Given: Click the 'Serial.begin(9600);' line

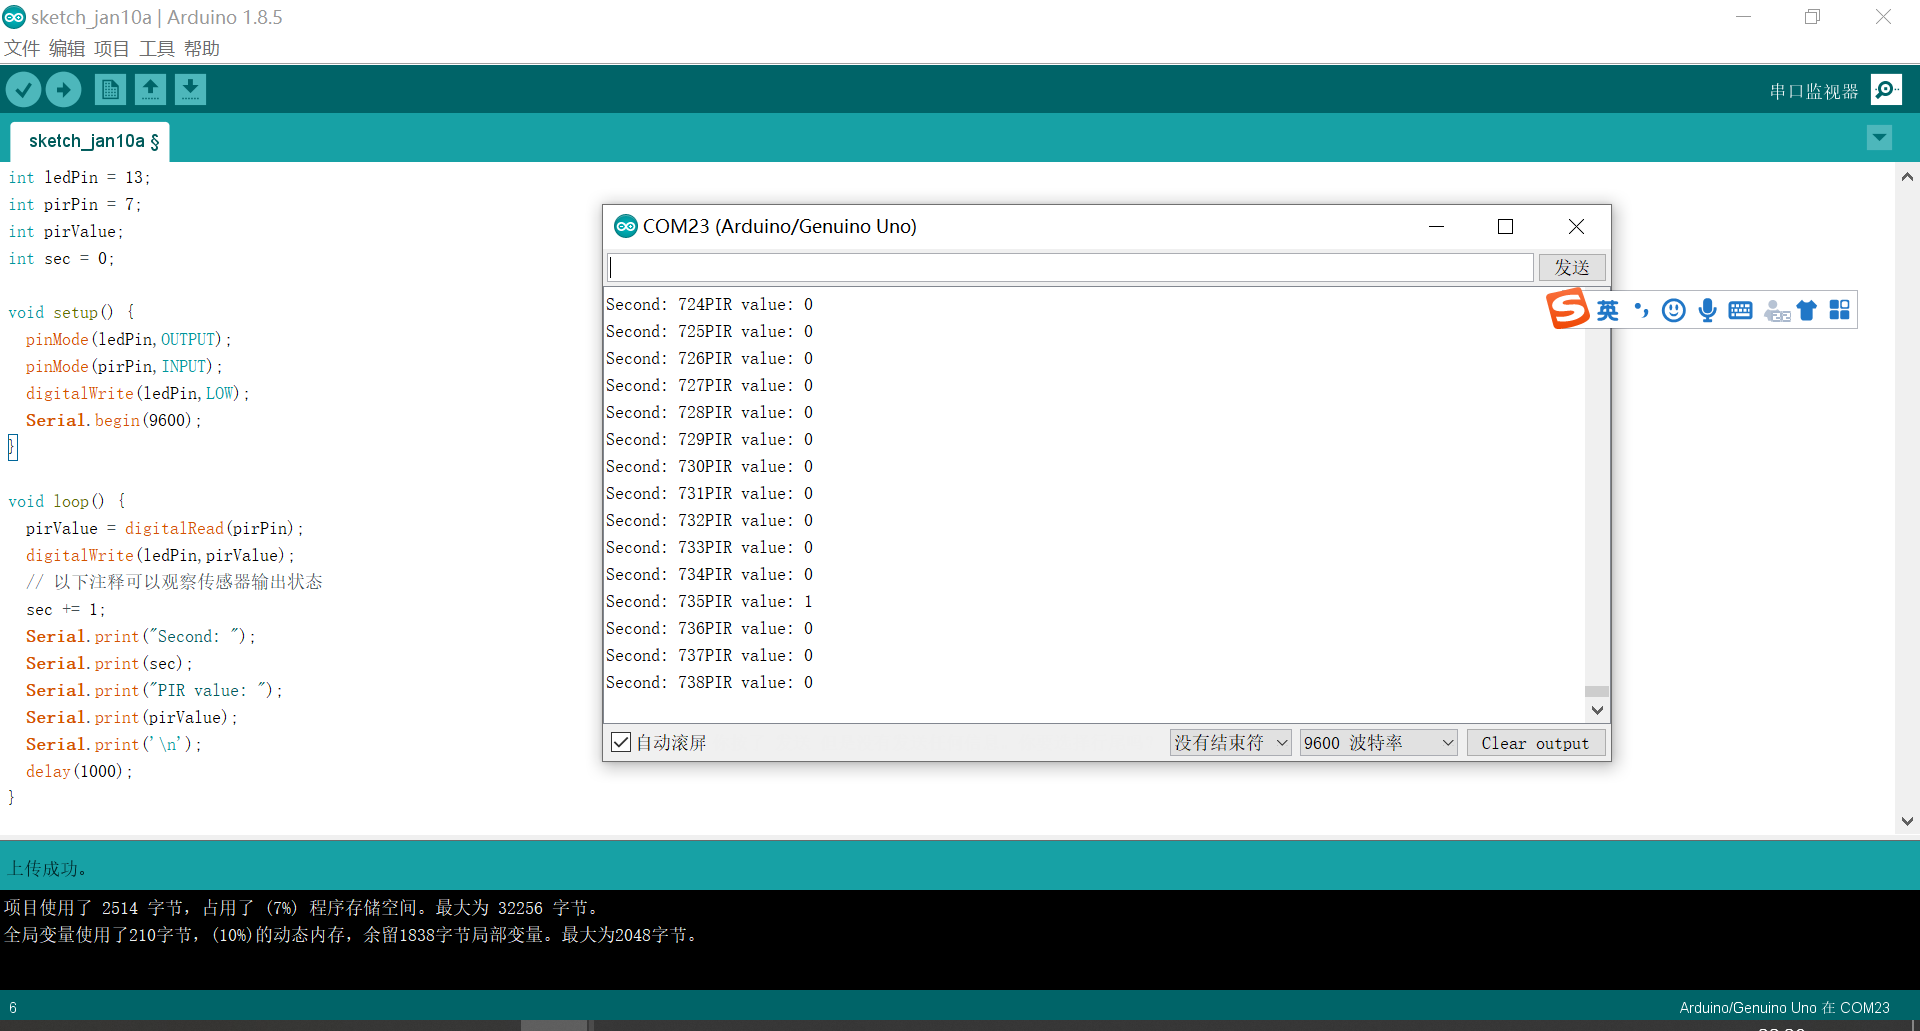Looking at the screenshot, I should [113, 420].
